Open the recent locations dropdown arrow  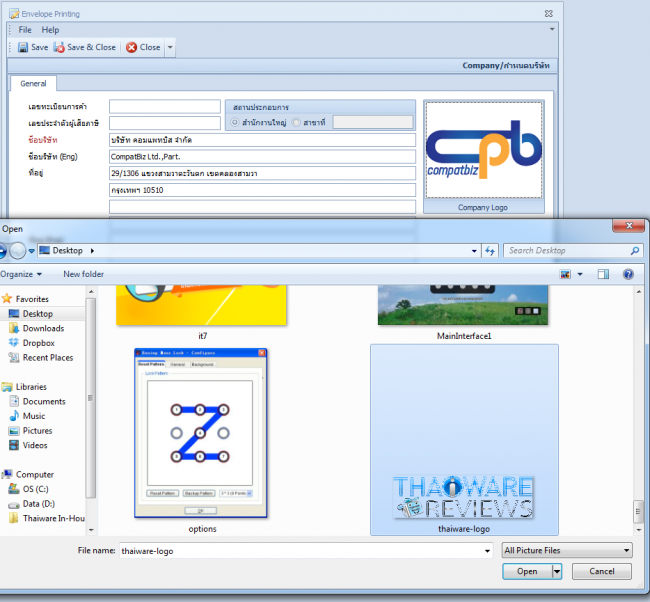pos(32,251)
